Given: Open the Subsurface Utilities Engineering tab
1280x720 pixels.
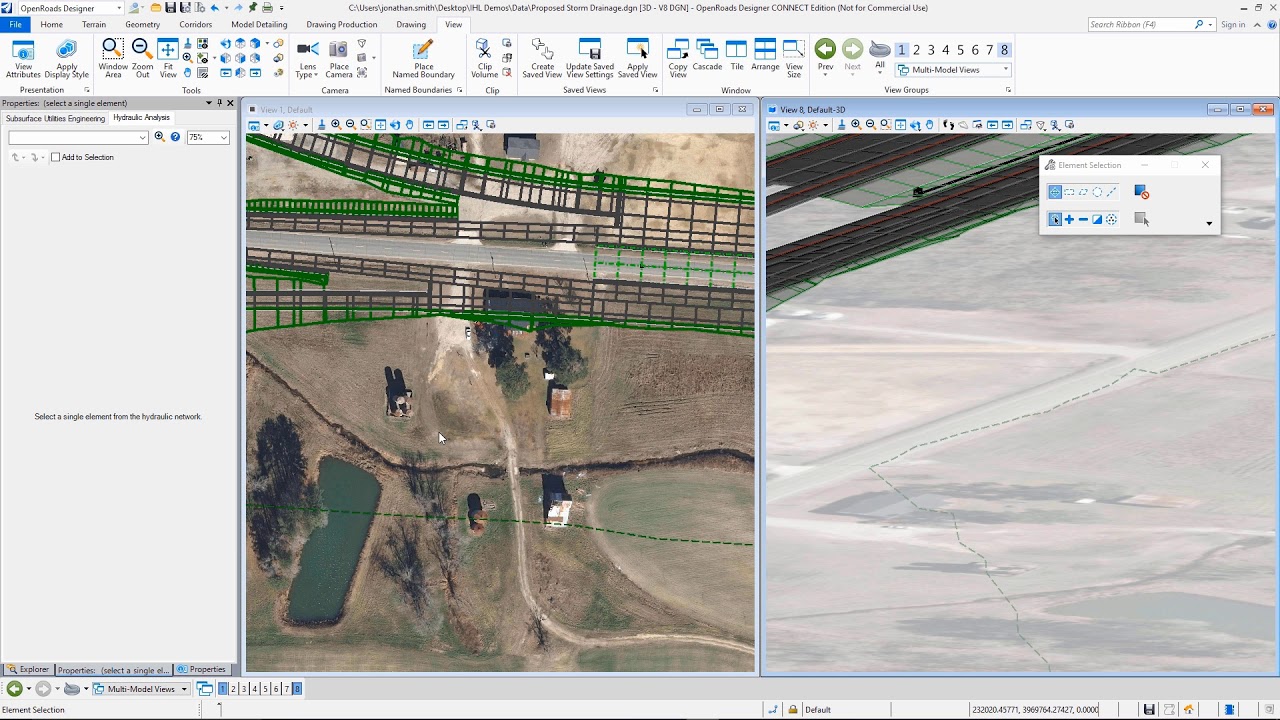Looking at the screenshot, I should pos(55,118).
